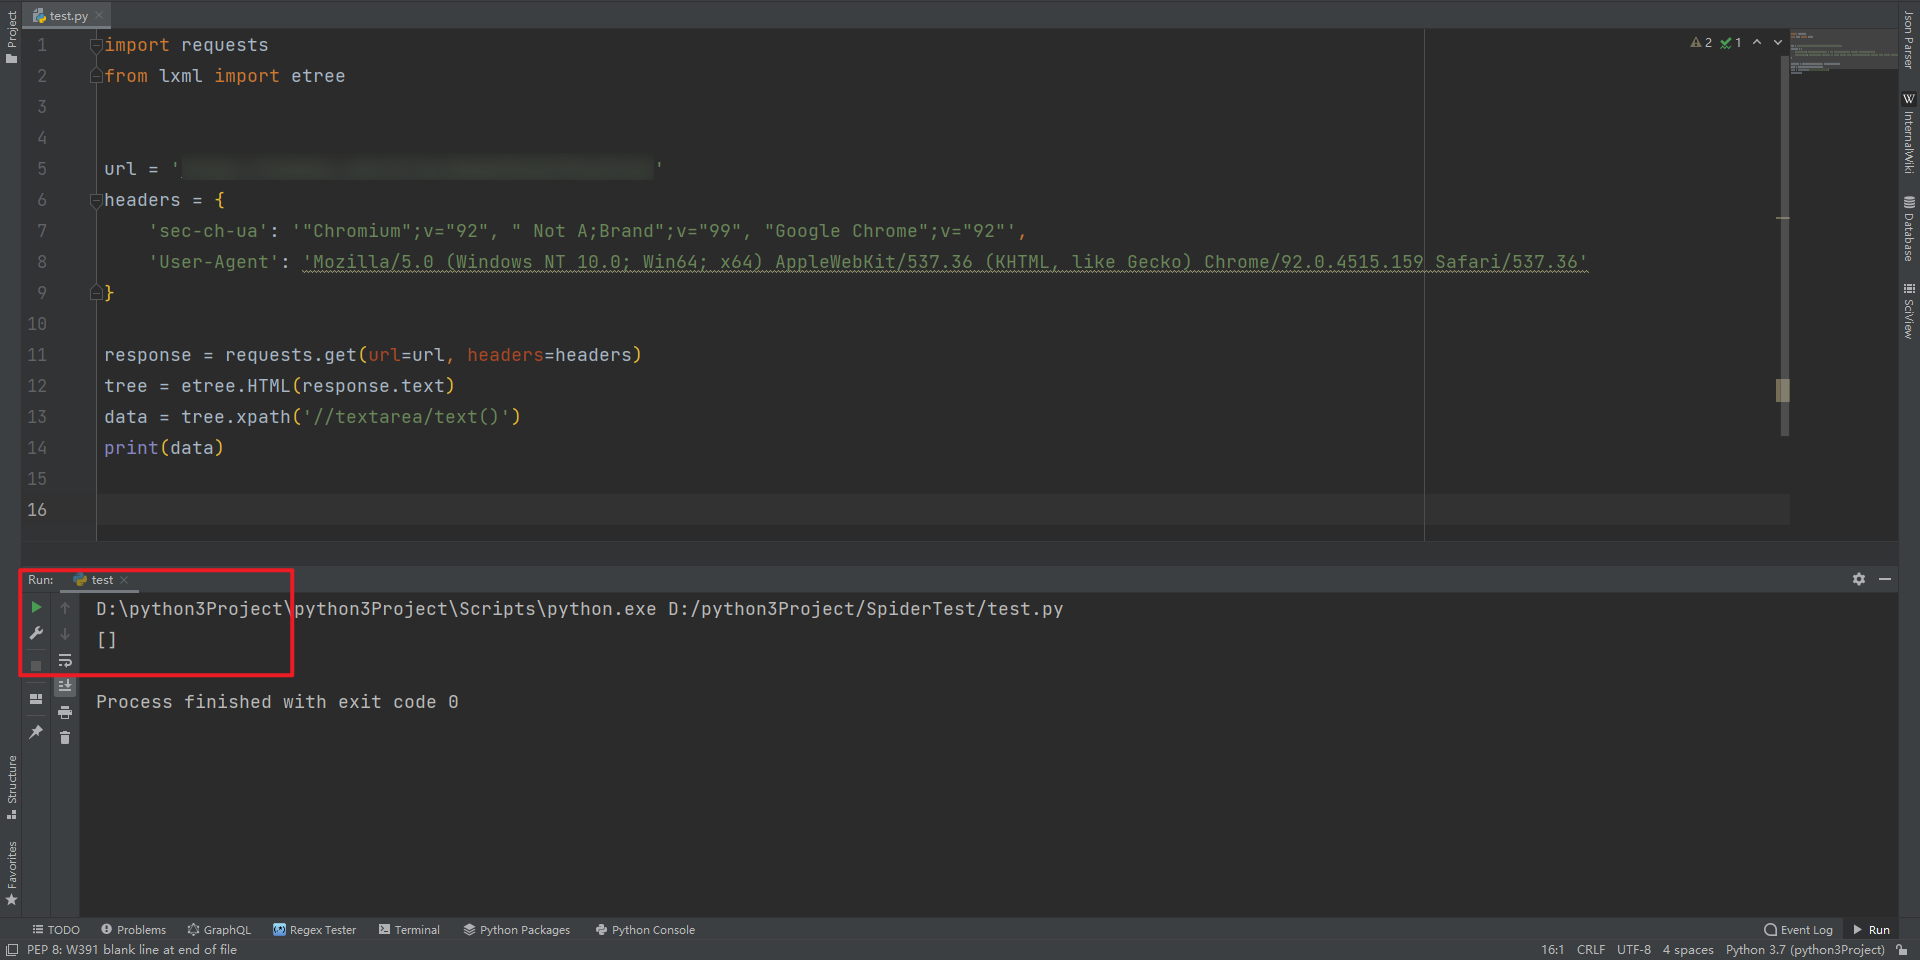Collapse the import block fold marker
Screen dimensions: 1920x960
point(96,45)
